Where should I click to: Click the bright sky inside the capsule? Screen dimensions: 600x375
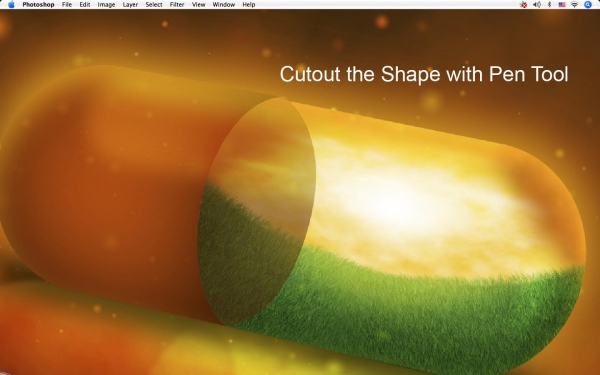(x=413, y=199)
